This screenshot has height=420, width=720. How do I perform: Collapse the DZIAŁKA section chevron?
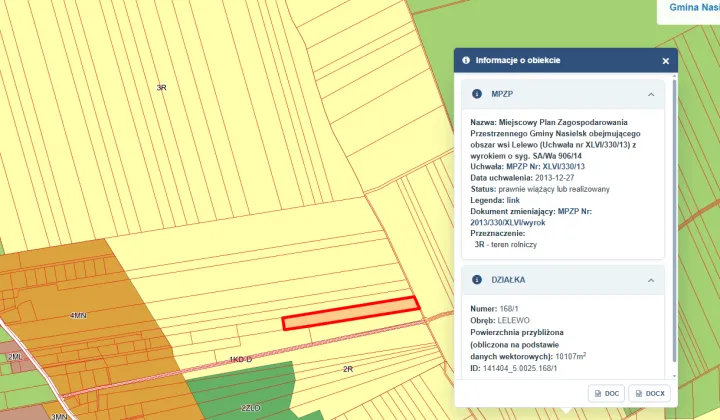tap(651, 280)
